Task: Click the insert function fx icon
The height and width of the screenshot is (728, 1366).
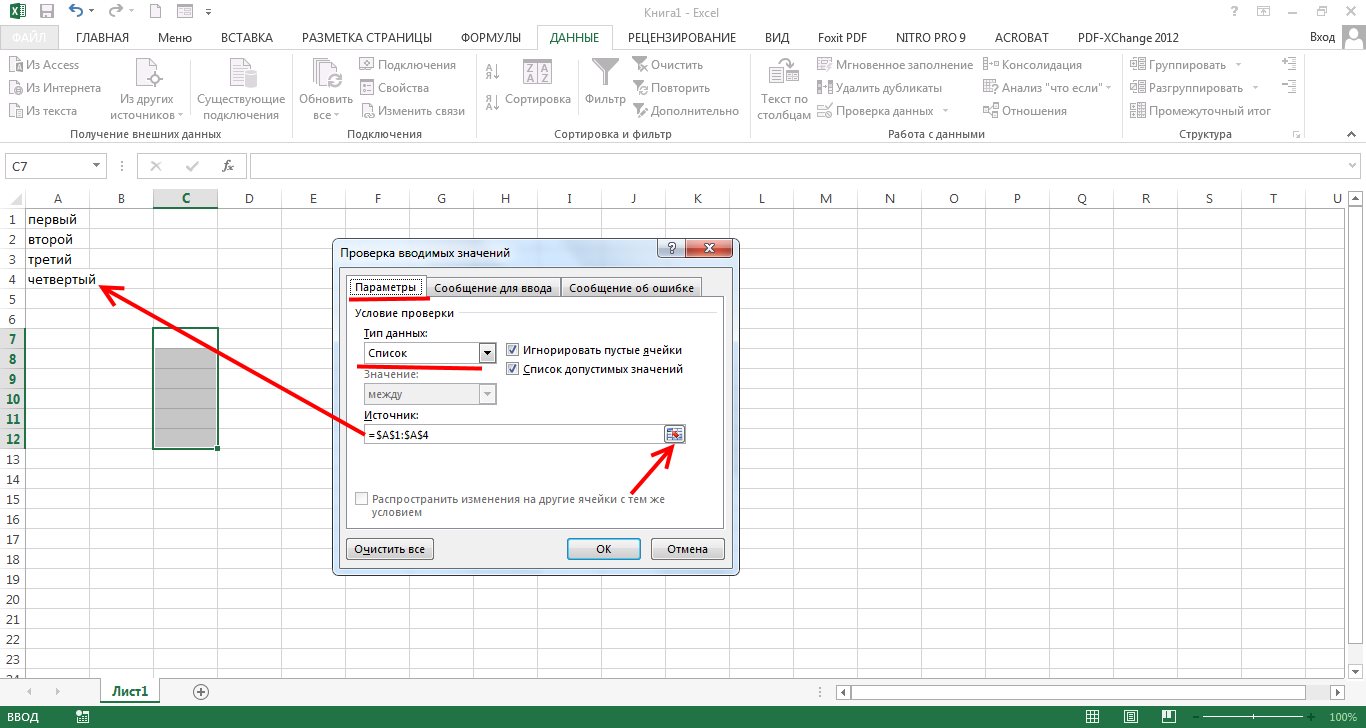Action: [227, 166]
